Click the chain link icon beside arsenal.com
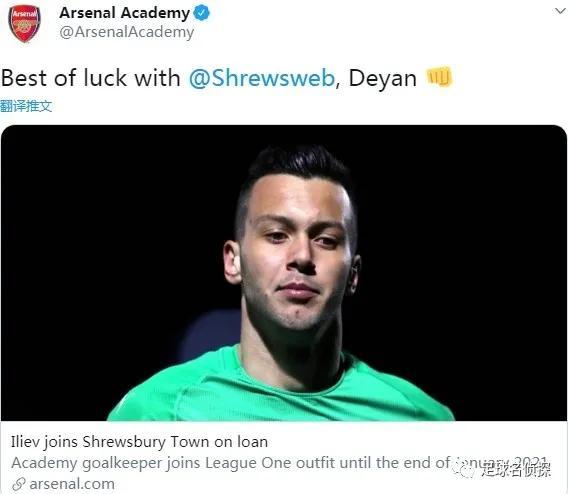The width and height of the screenshot is (568, 494). point(18,484)
